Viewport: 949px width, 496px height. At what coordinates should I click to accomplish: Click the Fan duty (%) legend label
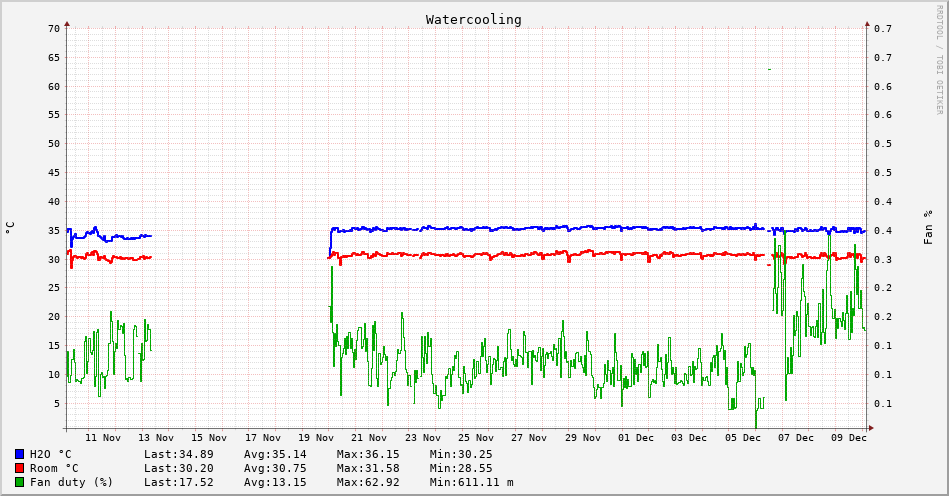point(71,482)
